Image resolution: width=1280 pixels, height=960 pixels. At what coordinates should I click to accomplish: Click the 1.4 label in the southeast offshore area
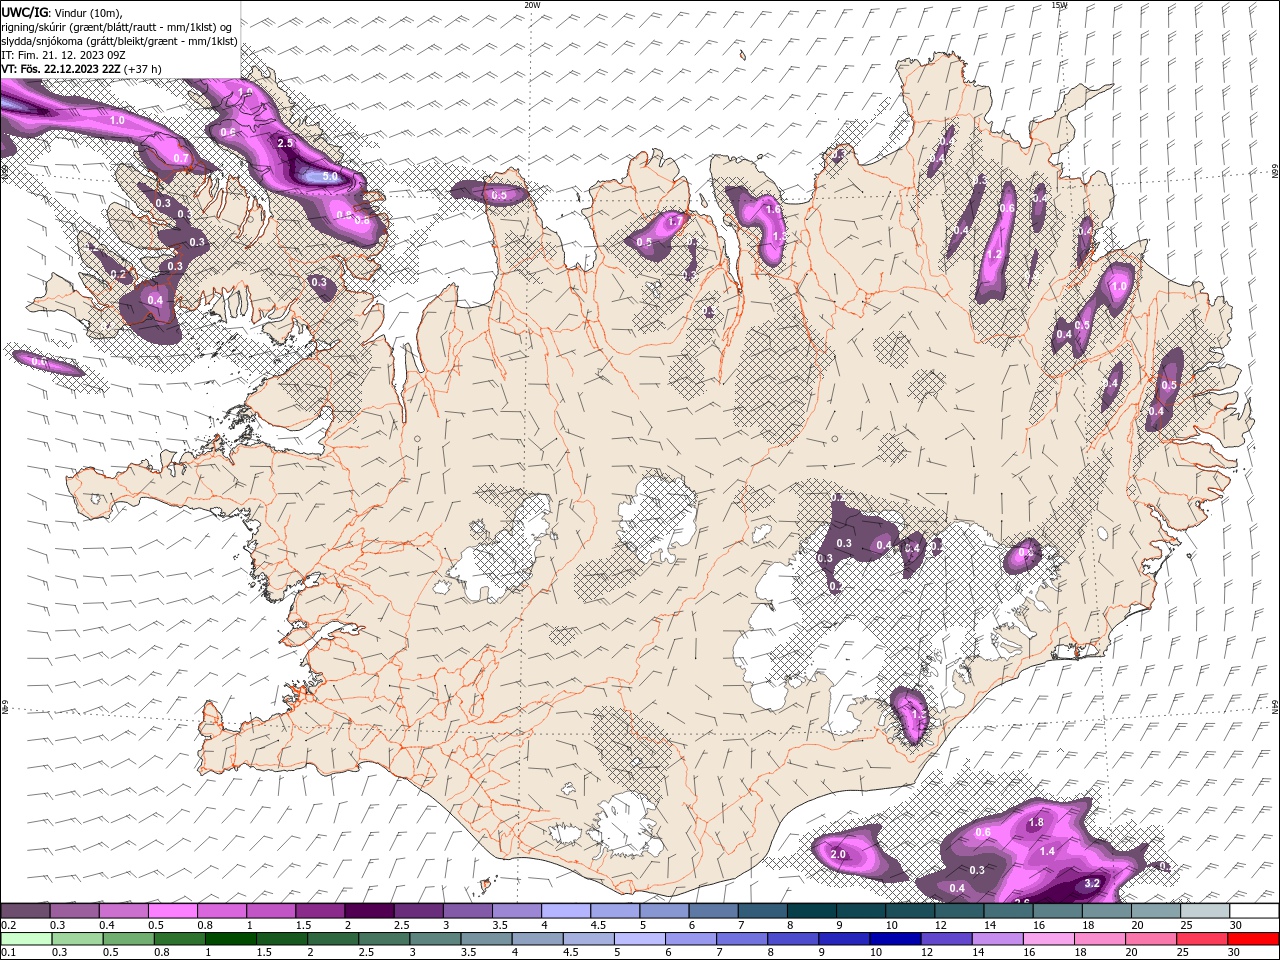(1047, 851)
